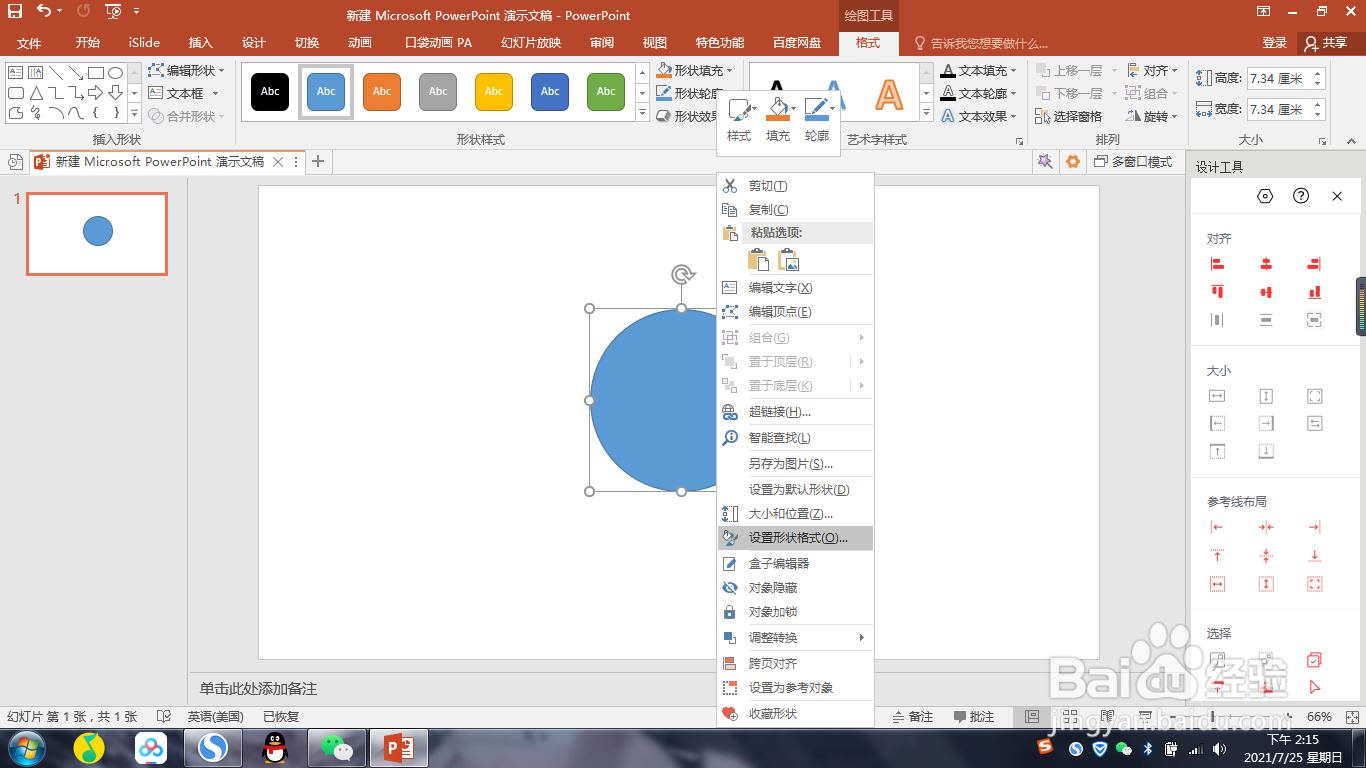Select Cut (剪切) from context menu
The height and width of the screenshot is (768, 1366).
(796, 186)
